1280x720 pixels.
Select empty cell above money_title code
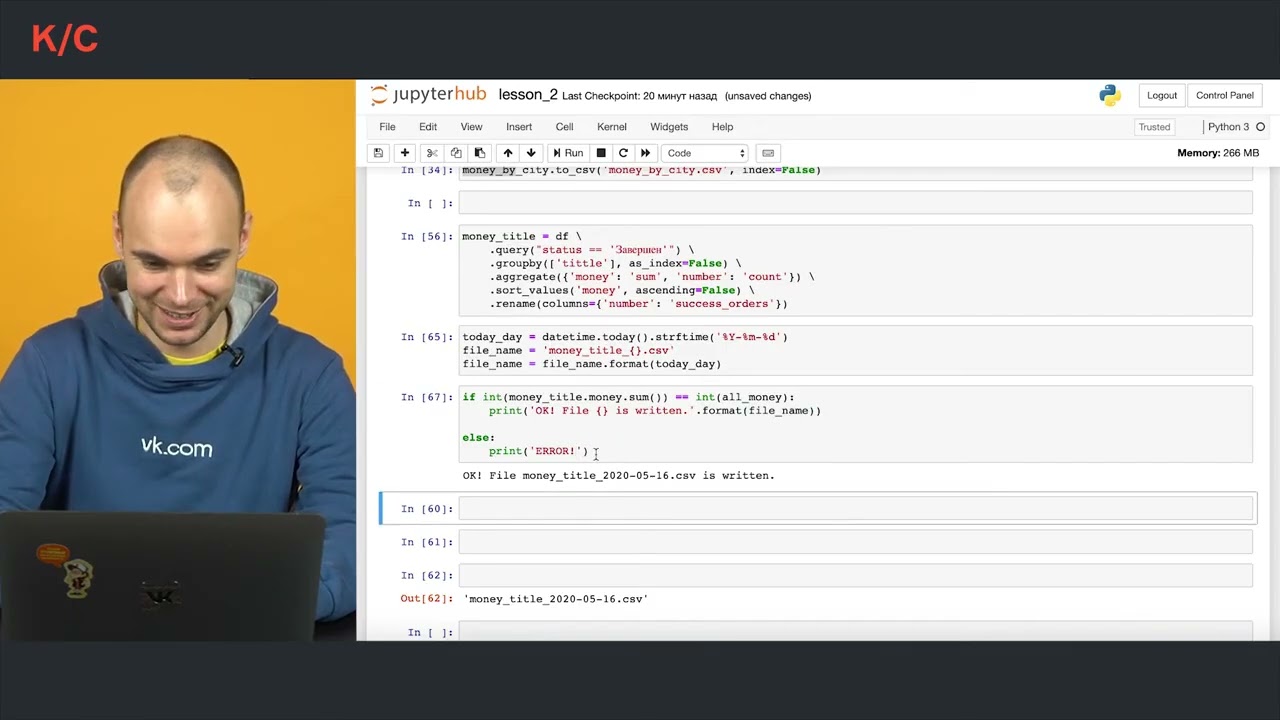pyautogui.click(x=855, y=203)
